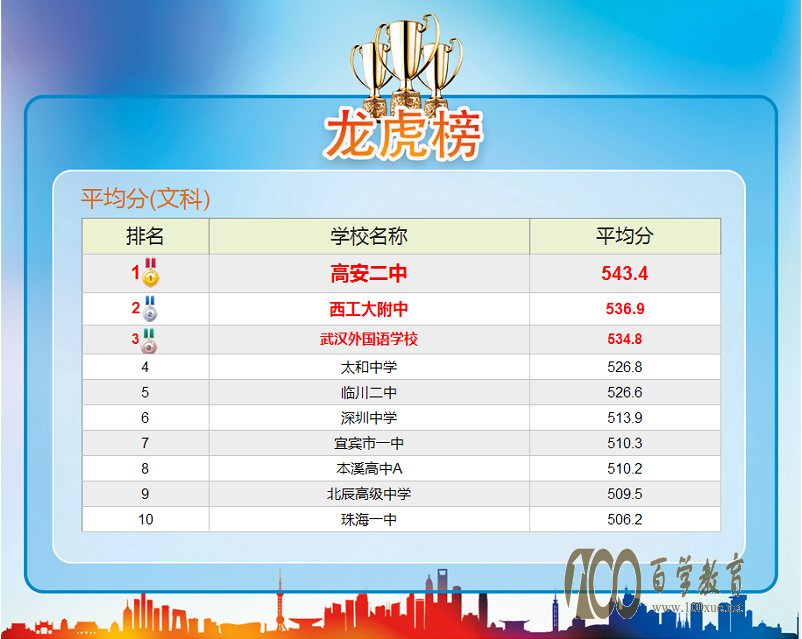Click rank number 6
Screen dimensions: 802x639
(145, 418)
